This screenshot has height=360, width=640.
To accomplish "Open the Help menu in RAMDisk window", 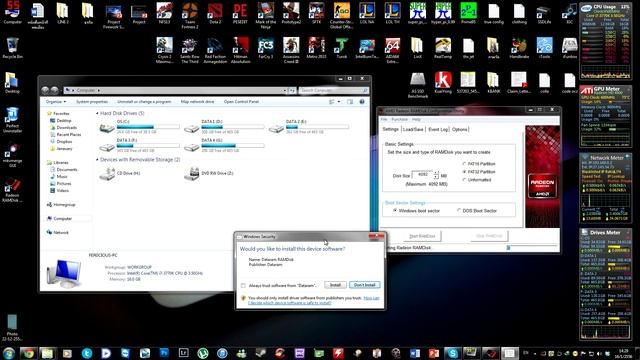I will tap(416, 120).
